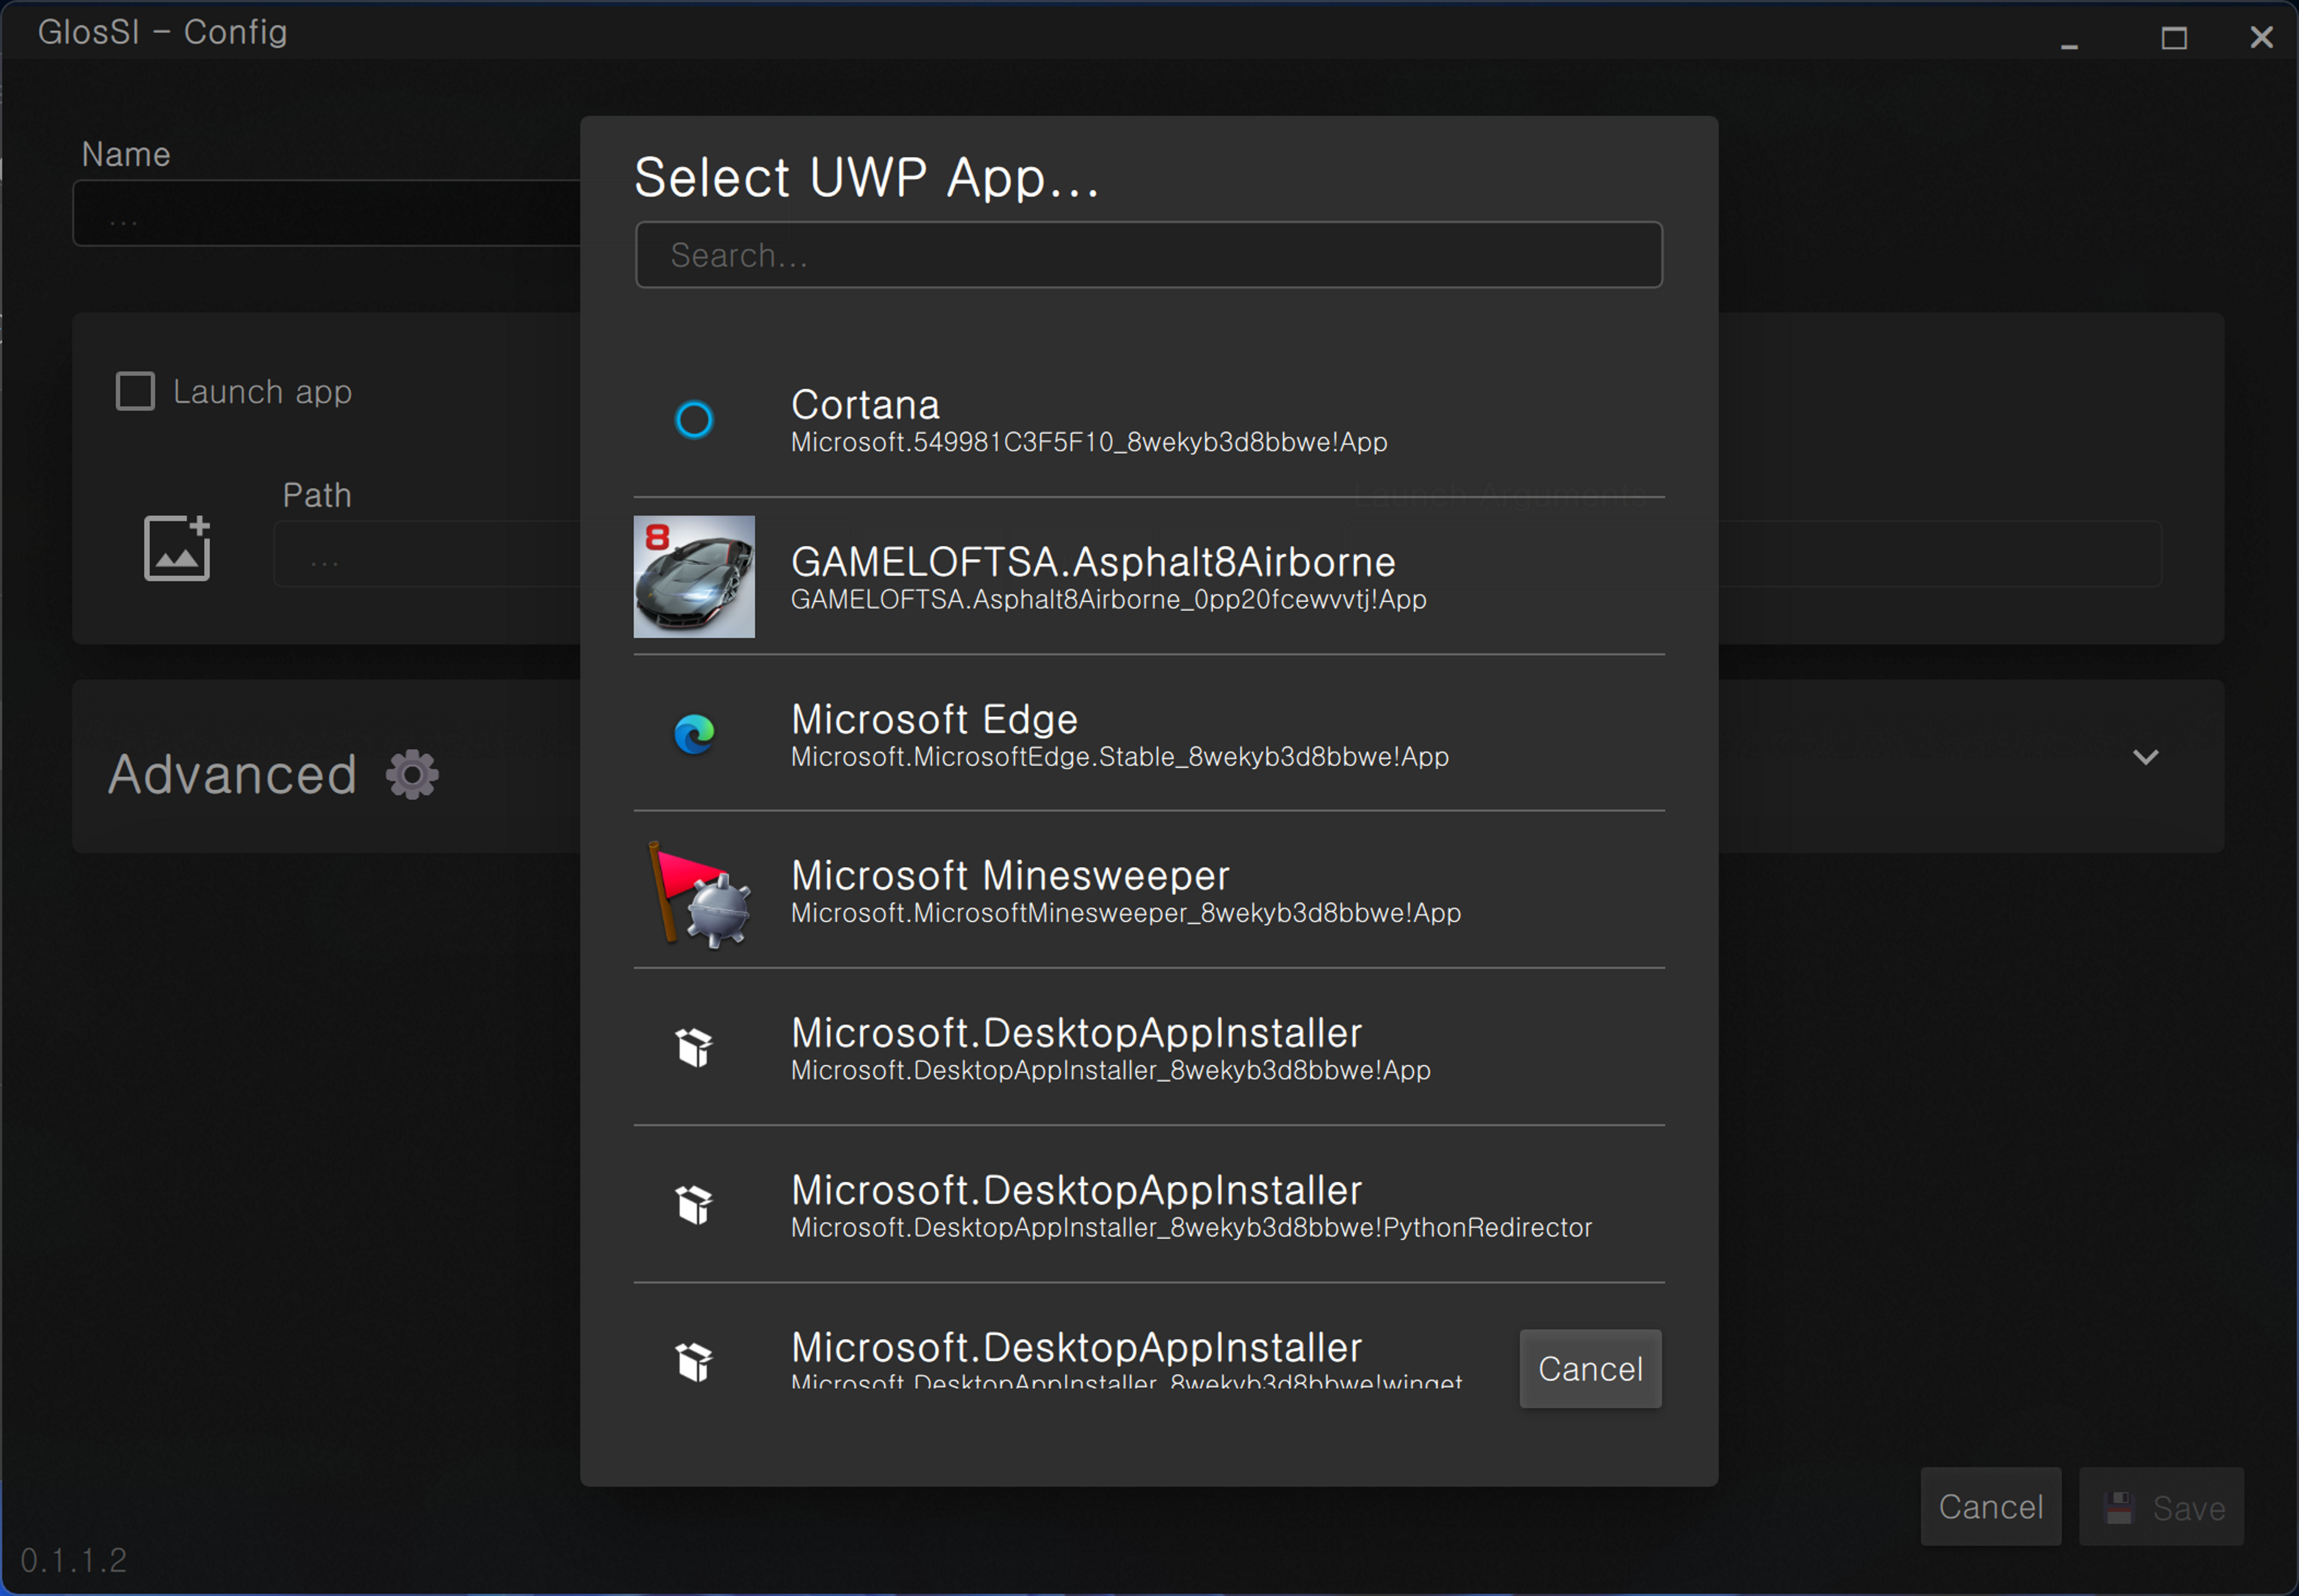Focus the Search field in the UWP dialog

pyautogui.click(x=1148, y=255)
